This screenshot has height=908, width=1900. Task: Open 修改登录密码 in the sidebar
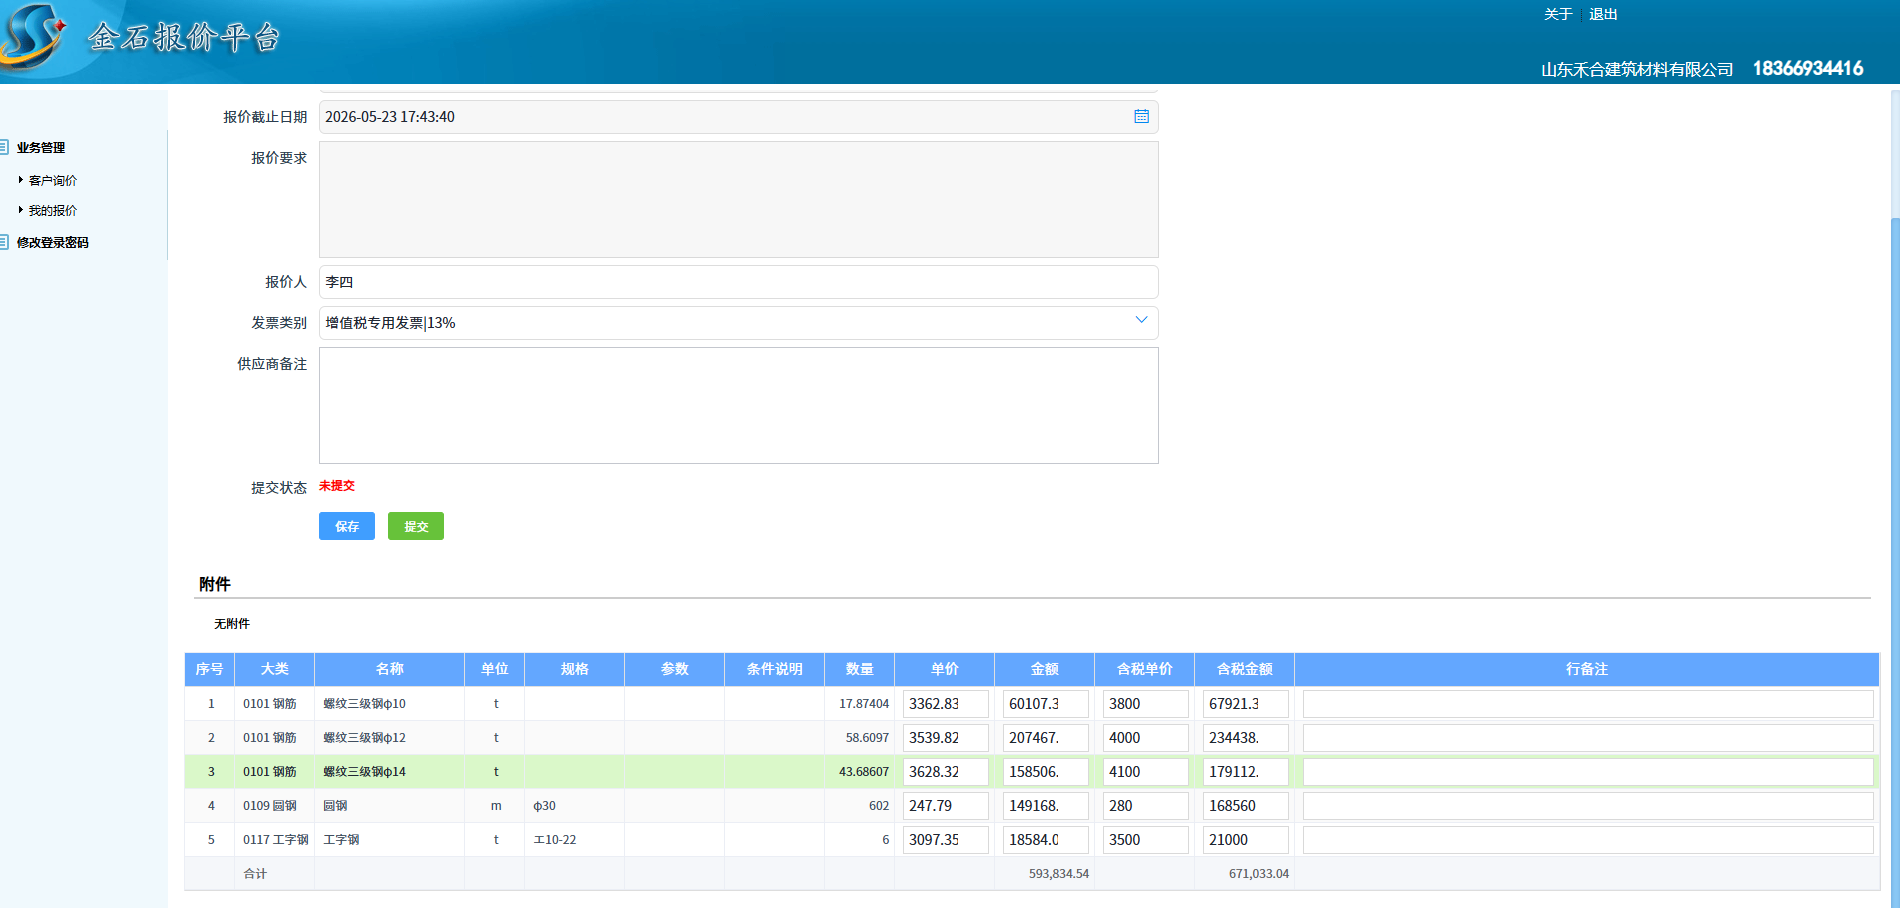pos(53,243)
